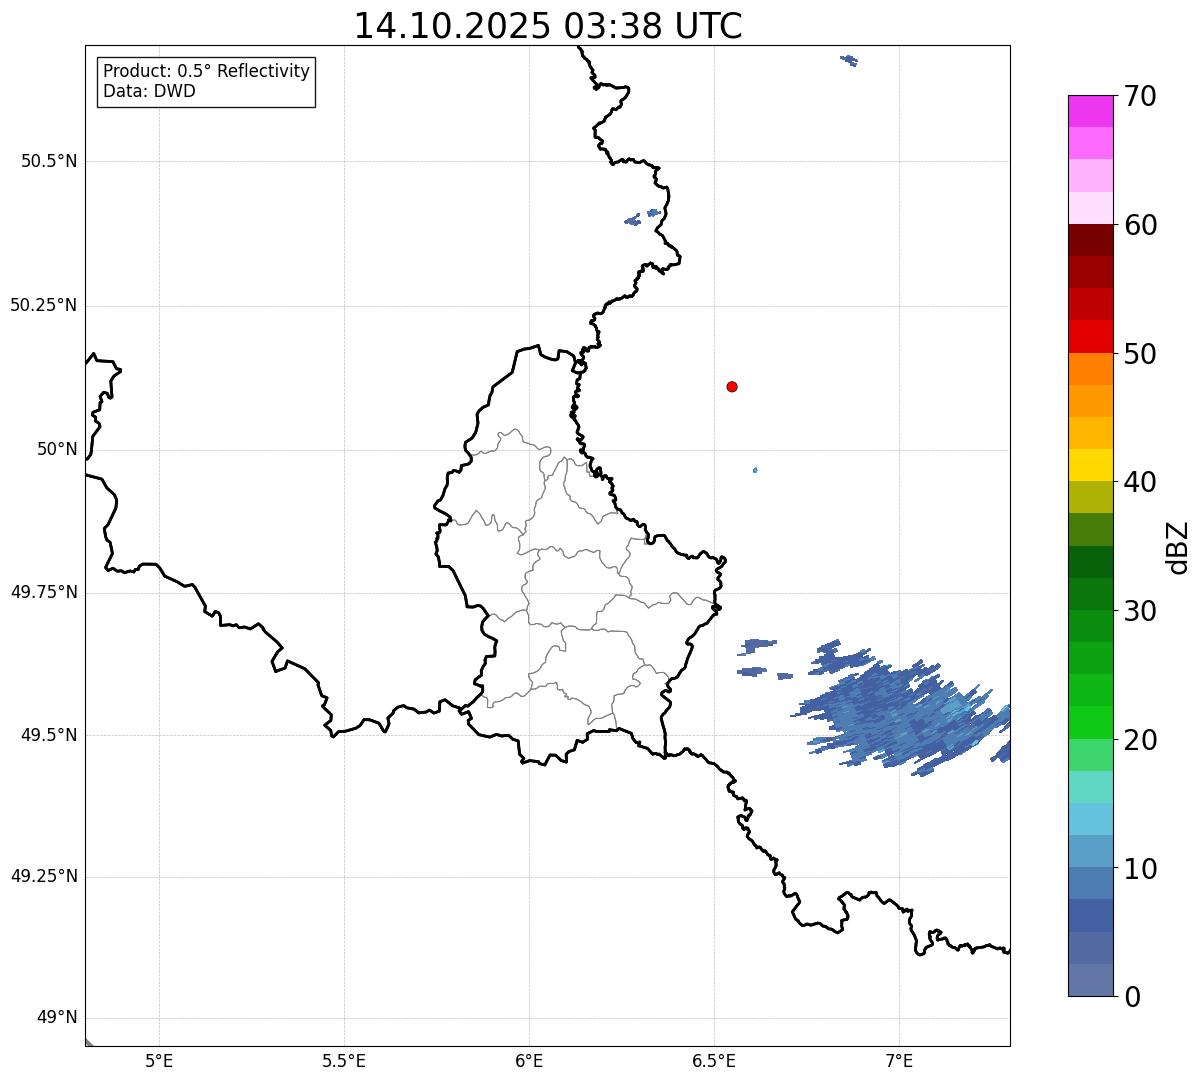Click the 49°N latitude label
The image size is (1202, 1081).
click(57, 1018)
